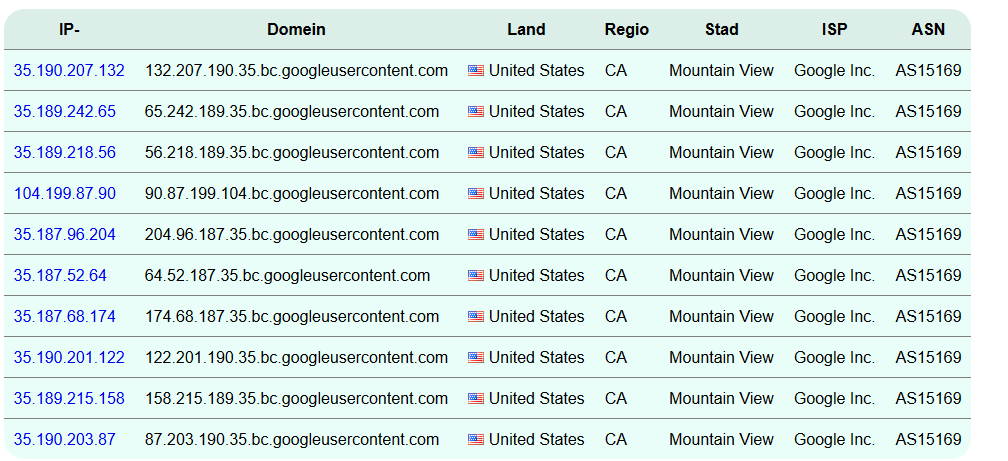Open IP link 35.189.215.158
This screenshot has width=1008, height=461.
pos(69,399)
